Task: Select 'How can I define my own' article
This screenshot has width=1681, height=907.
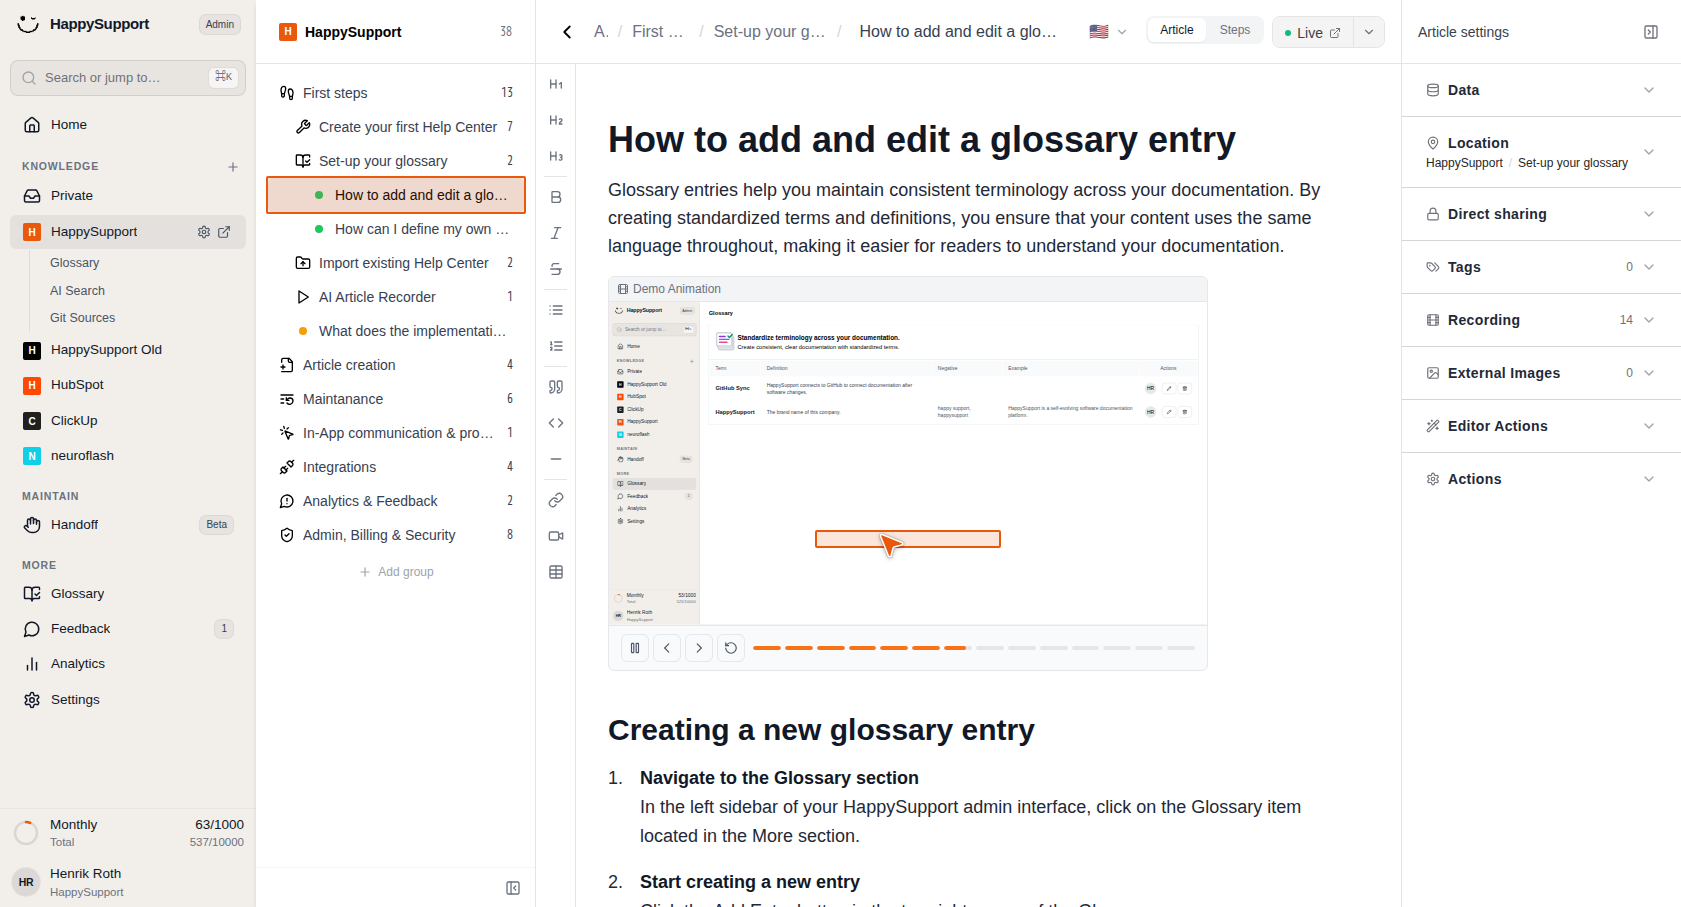Action: (x=396, y=229)
